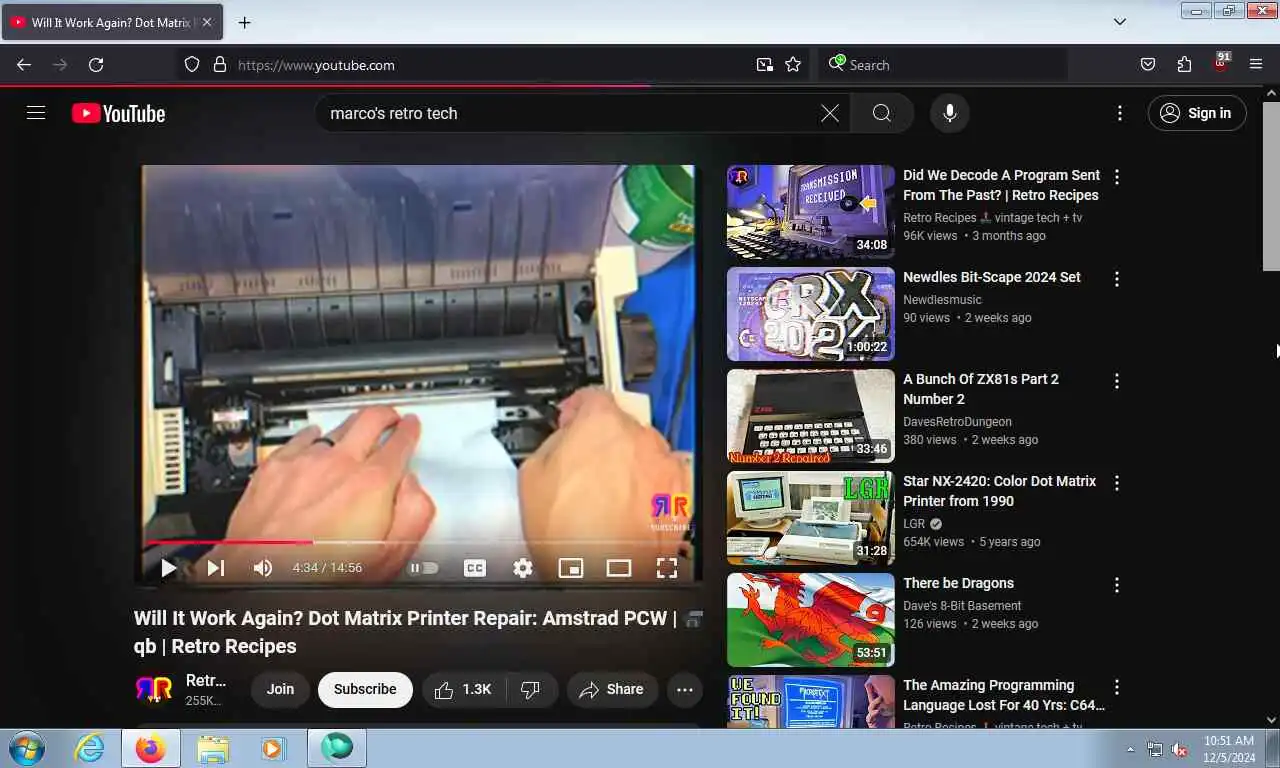Click Dave's 8-Bit Basement channel name

click(962, 606)
